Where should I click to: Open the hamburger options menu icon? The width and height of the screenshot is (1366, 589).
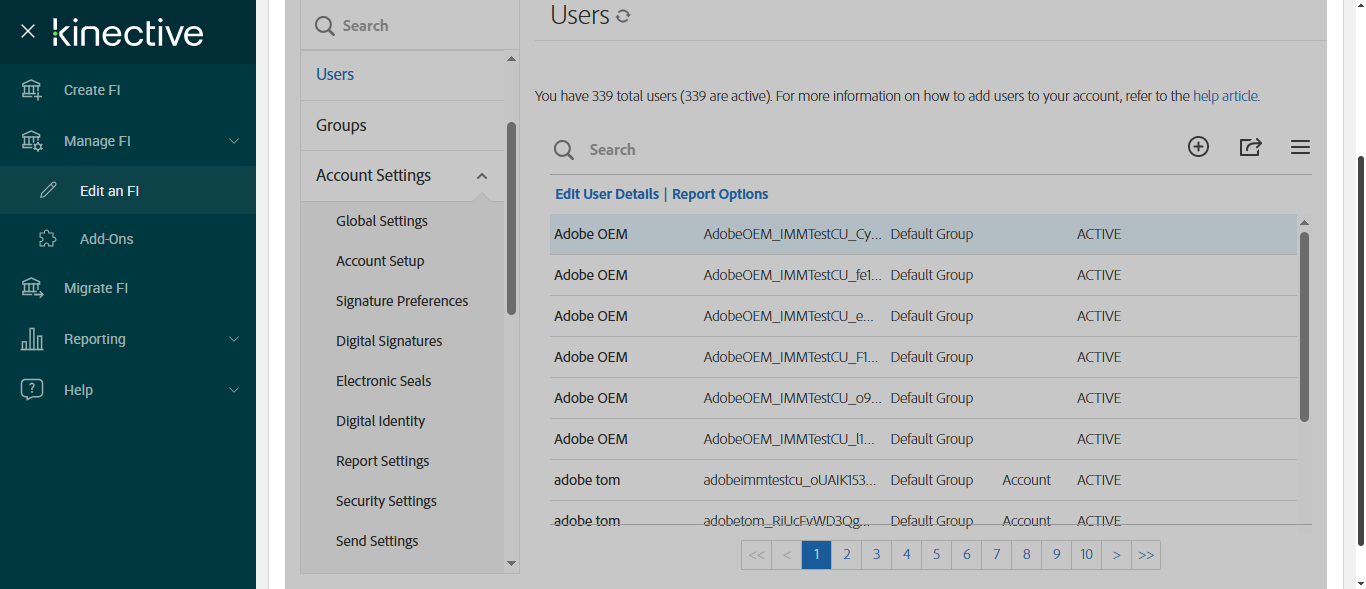coord(1300,148)
